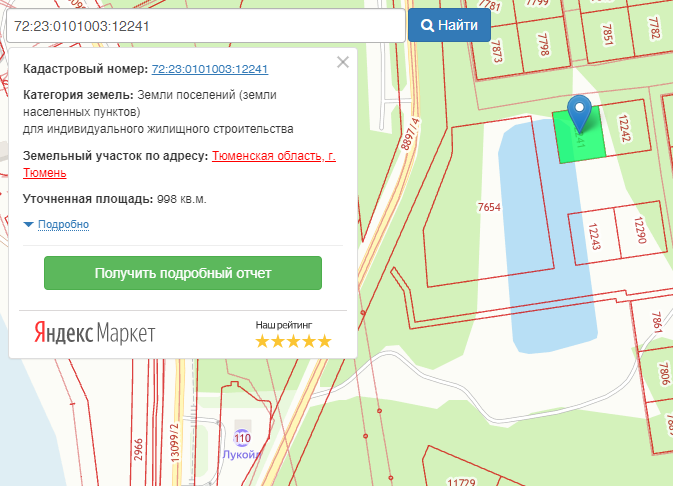Open cadastral number link 72:23:0101003:12241
673x486 pixels.
[209, 69]
